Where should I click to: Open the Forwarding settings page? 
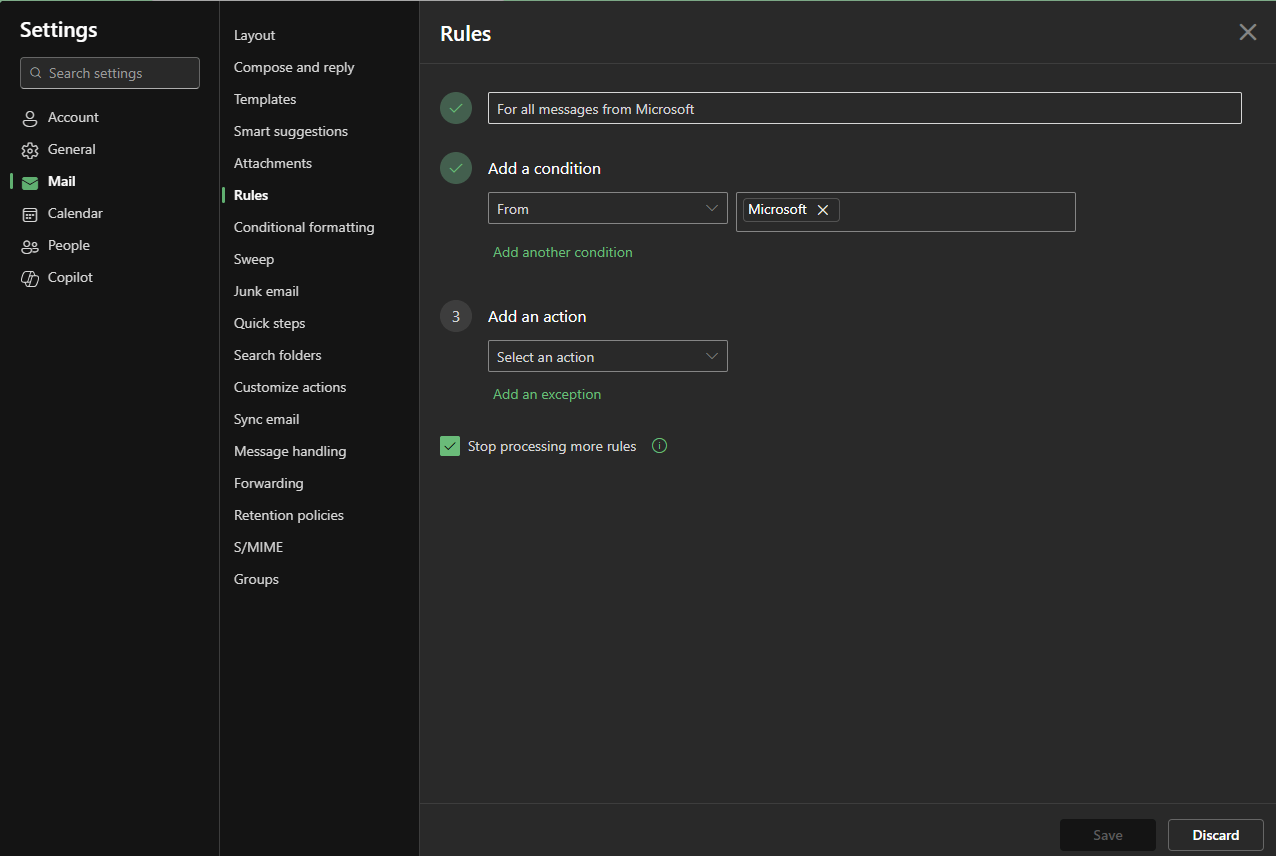pyautogui.click(x=268, y=483)
